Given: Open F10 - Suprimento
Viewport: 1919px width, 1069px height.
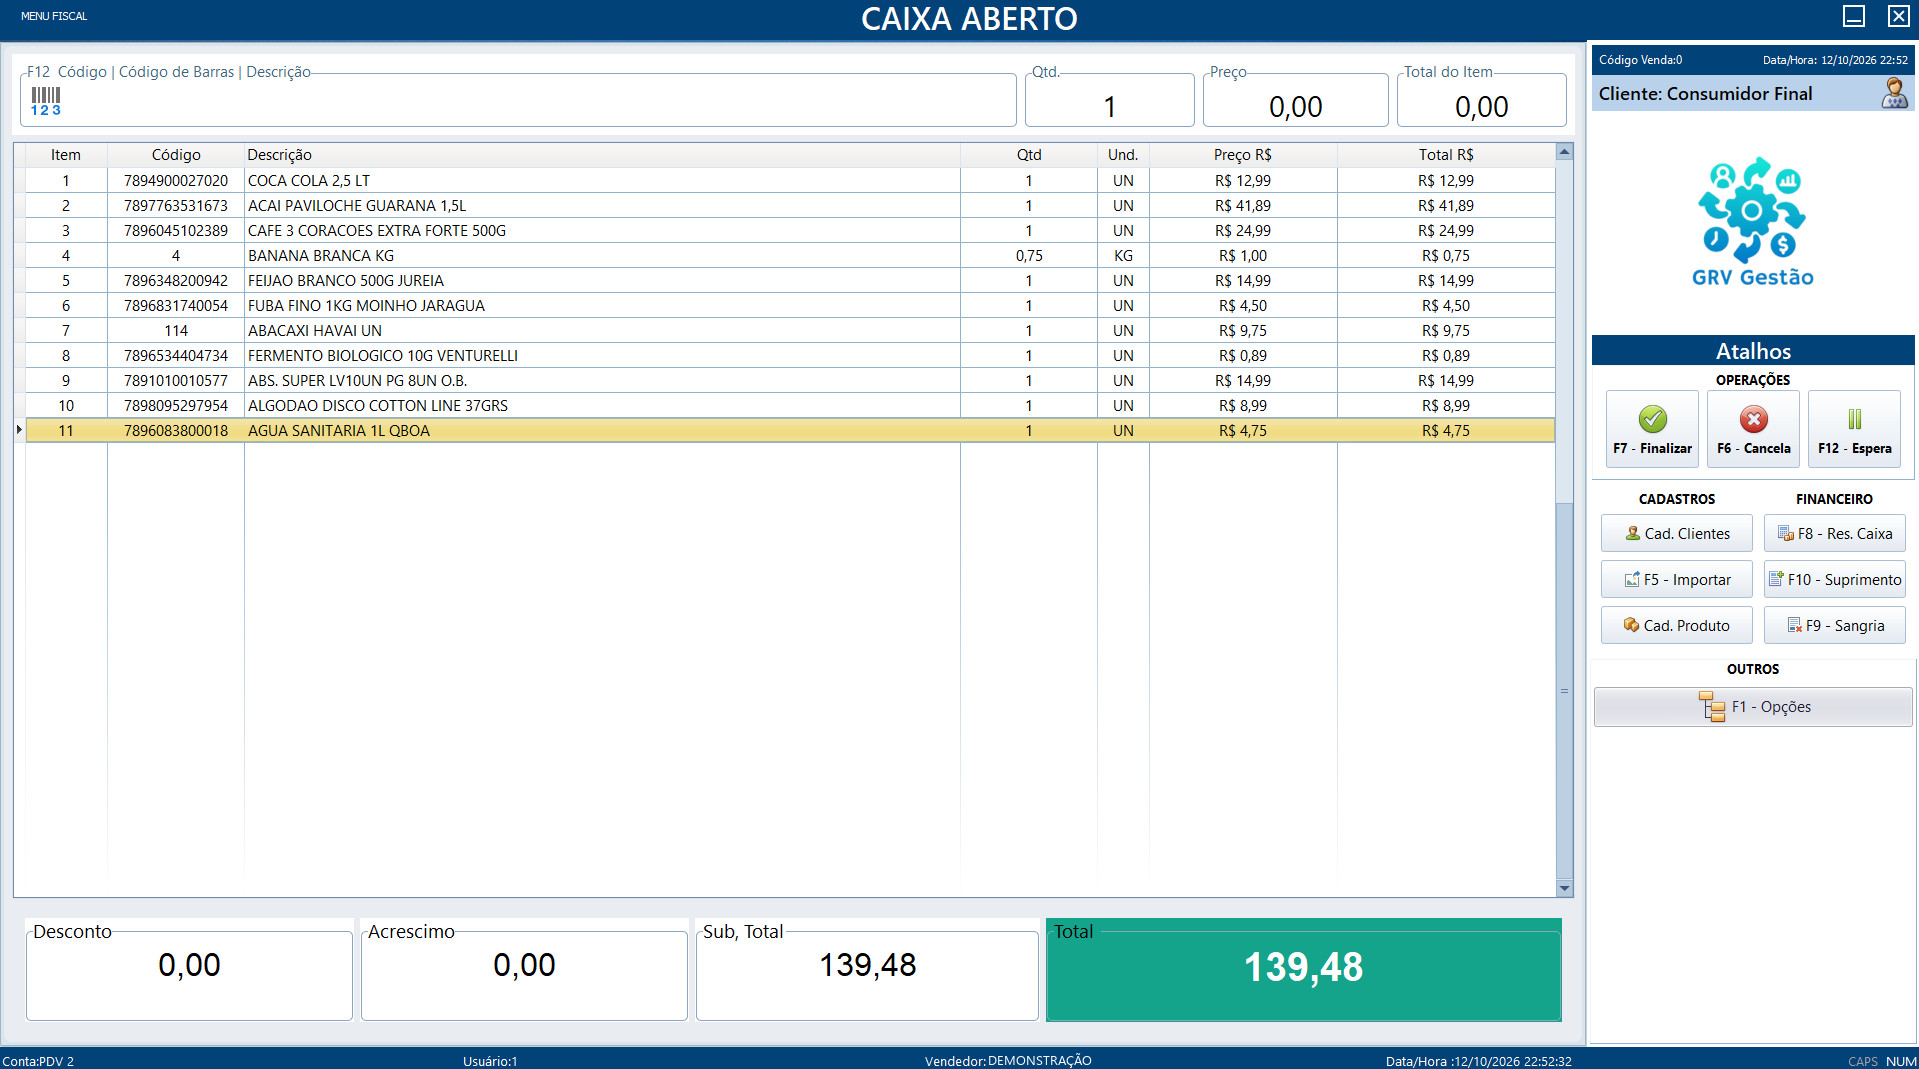Looking at the screenshot, I should pyautogui.click(x=1834, y=580).
